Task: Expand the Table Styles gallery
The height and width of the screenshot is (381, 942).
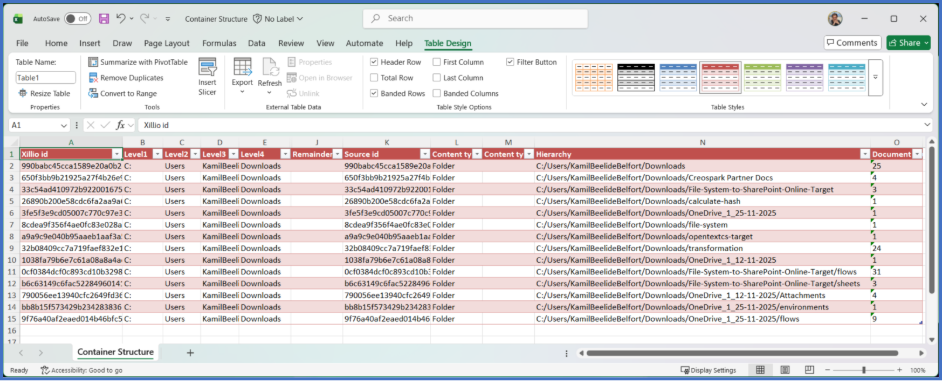Action: 875,78
